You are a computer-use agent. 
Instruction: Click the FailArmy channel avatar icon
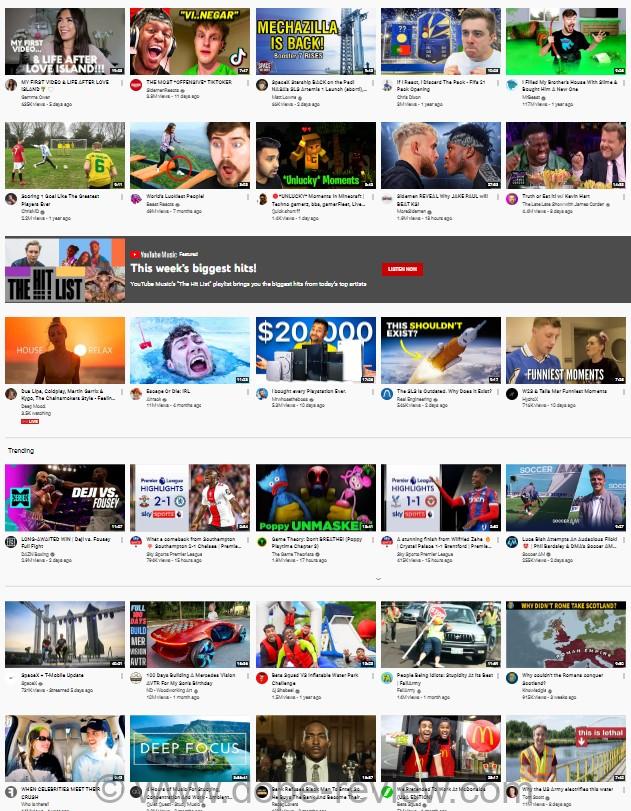pyautogui.click(x=386, y=677)
